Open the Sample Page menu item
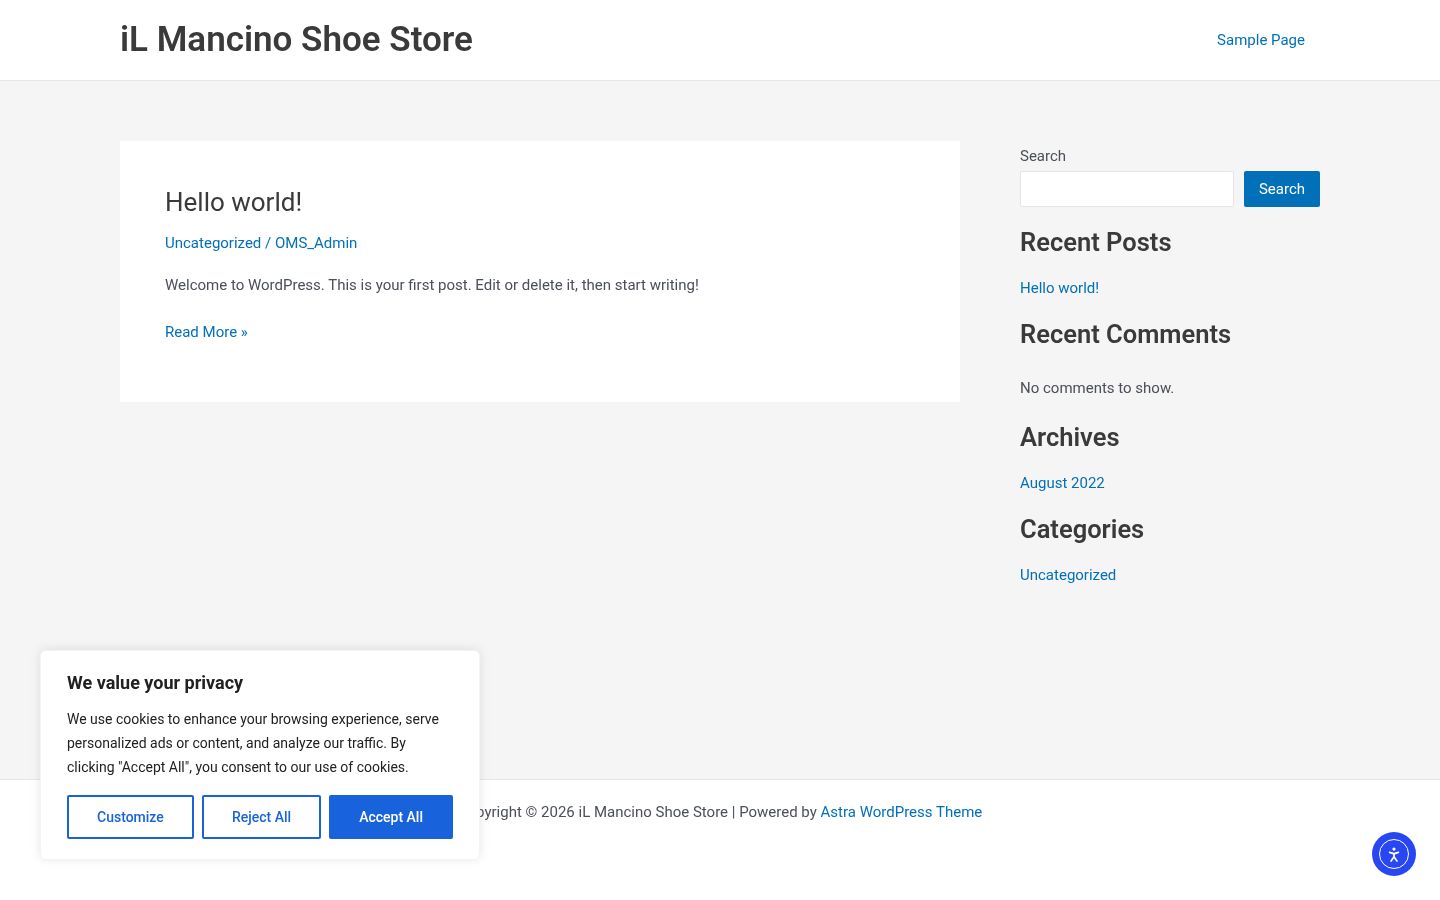Viewport: 1440px width, 900px height. 1260,40
